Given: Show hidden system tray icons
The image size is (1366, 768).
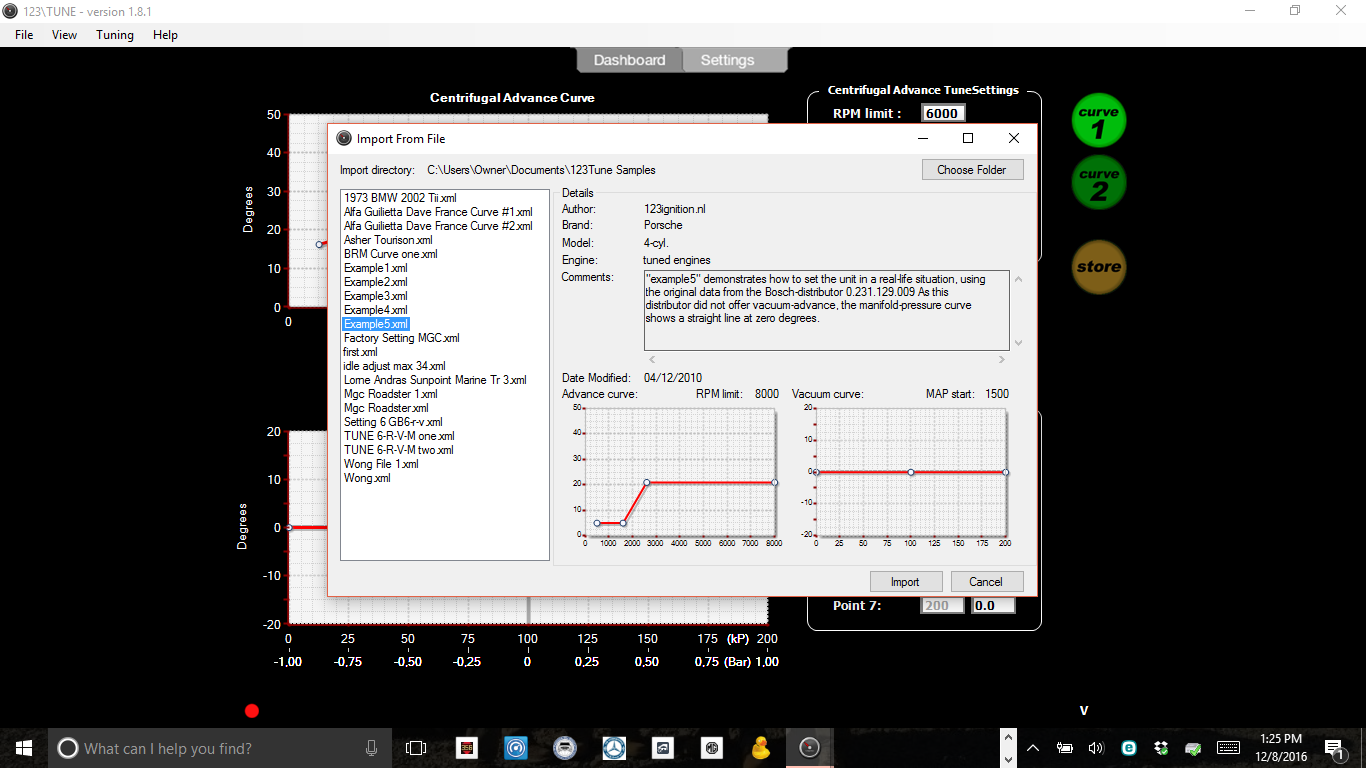Looking at the screenshot, I should (1033, 748).
